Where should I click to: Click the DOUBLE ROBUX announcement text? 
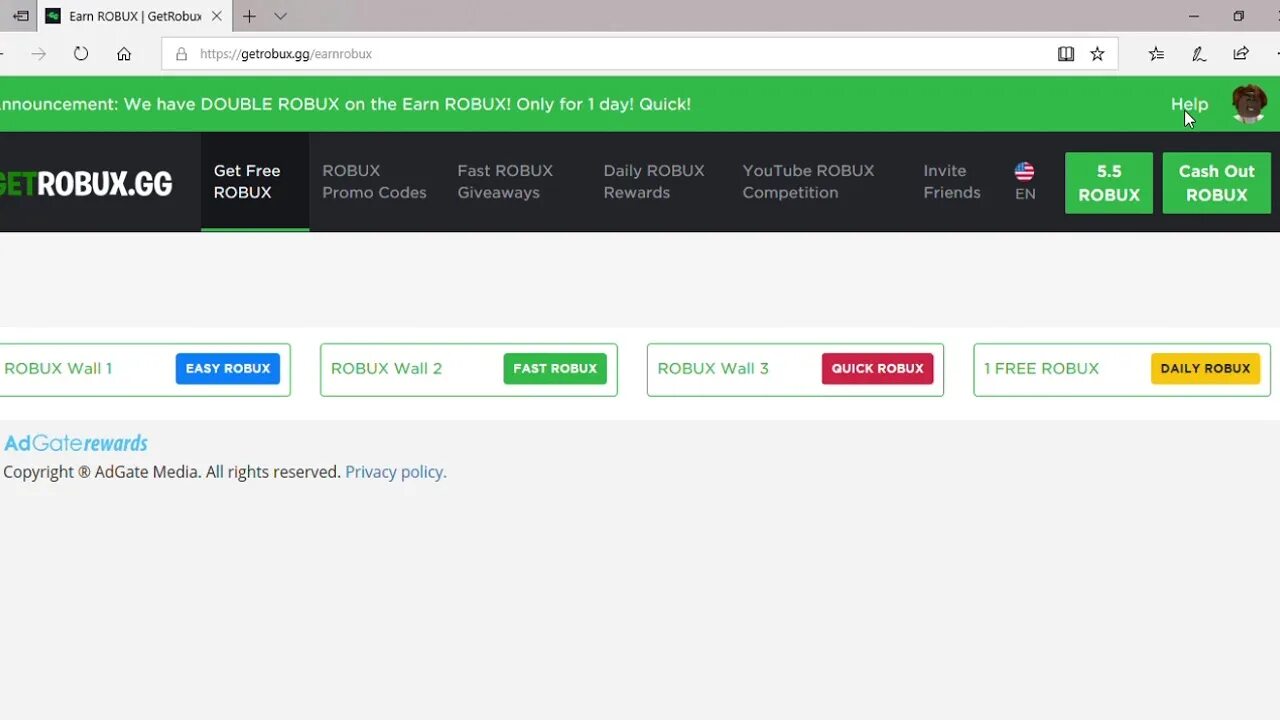tap(345, 104)
